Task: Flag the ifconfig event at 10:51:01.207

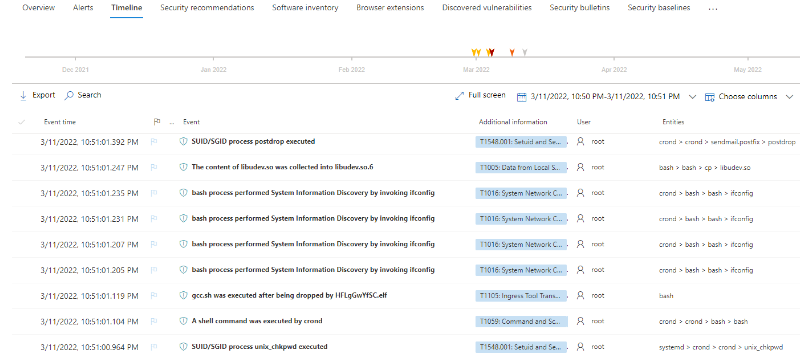Action: [154, 245]
